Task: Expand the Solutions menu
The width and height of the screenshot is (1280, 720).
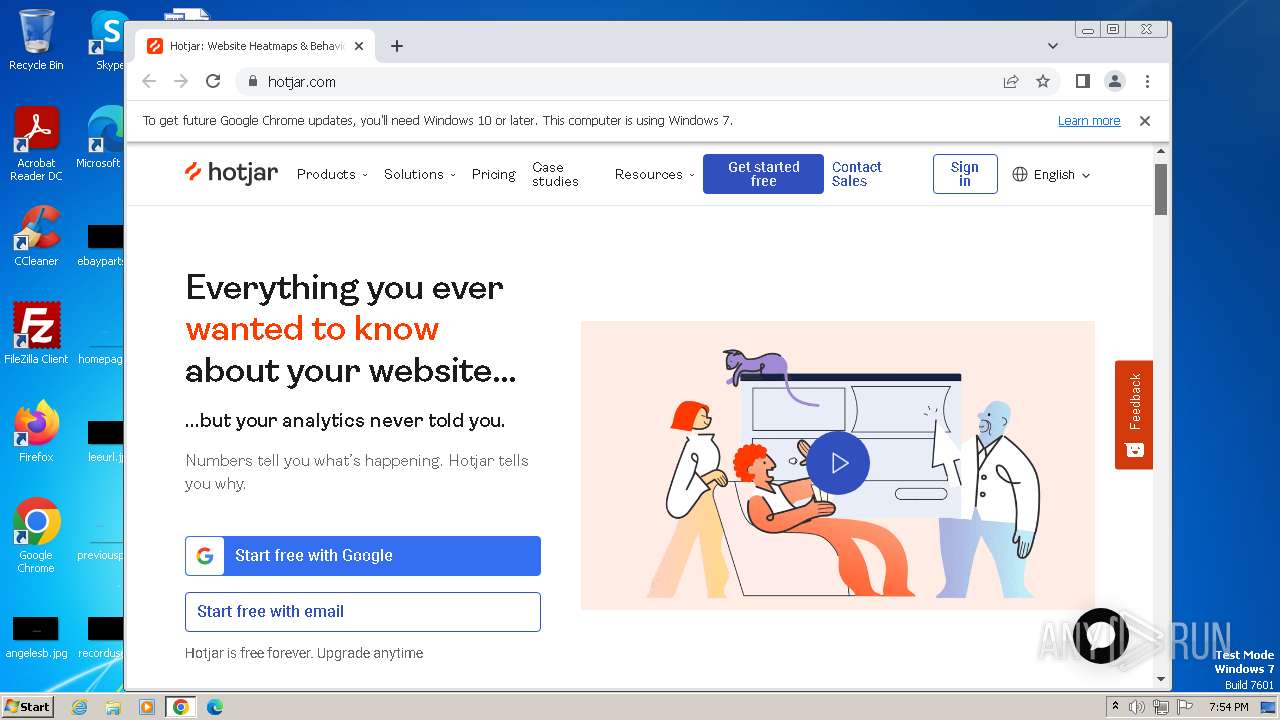Action: click(x=420, y=174)
